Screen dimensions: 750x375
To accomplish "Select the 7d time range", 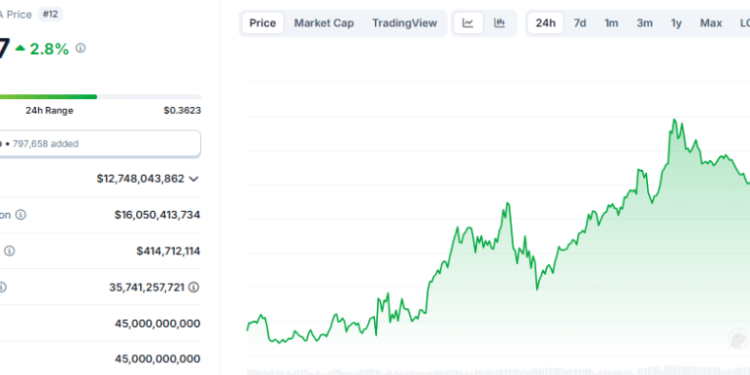I will (x=580, y=23).
